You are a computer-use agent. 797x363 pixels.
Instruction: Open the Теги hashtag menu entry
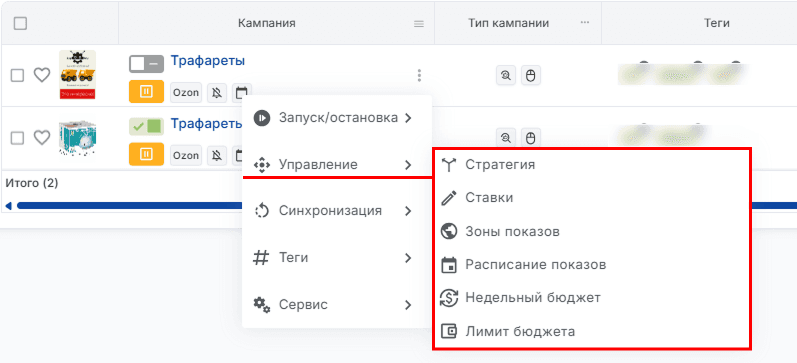click(x=337, y=258)
